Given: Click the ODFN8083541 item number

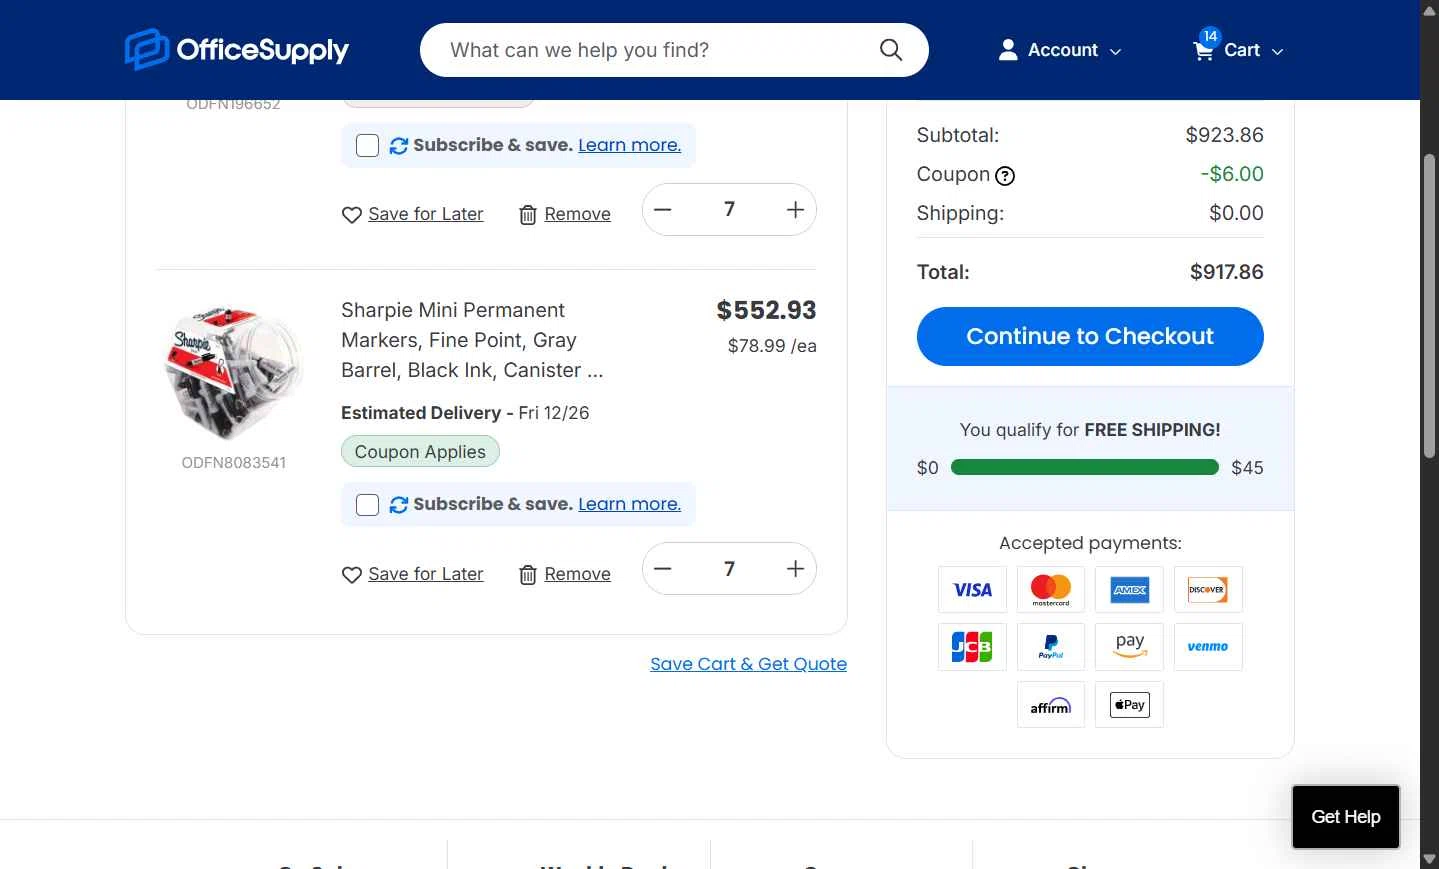Looking at the screenshot, I should click(234, 463).
